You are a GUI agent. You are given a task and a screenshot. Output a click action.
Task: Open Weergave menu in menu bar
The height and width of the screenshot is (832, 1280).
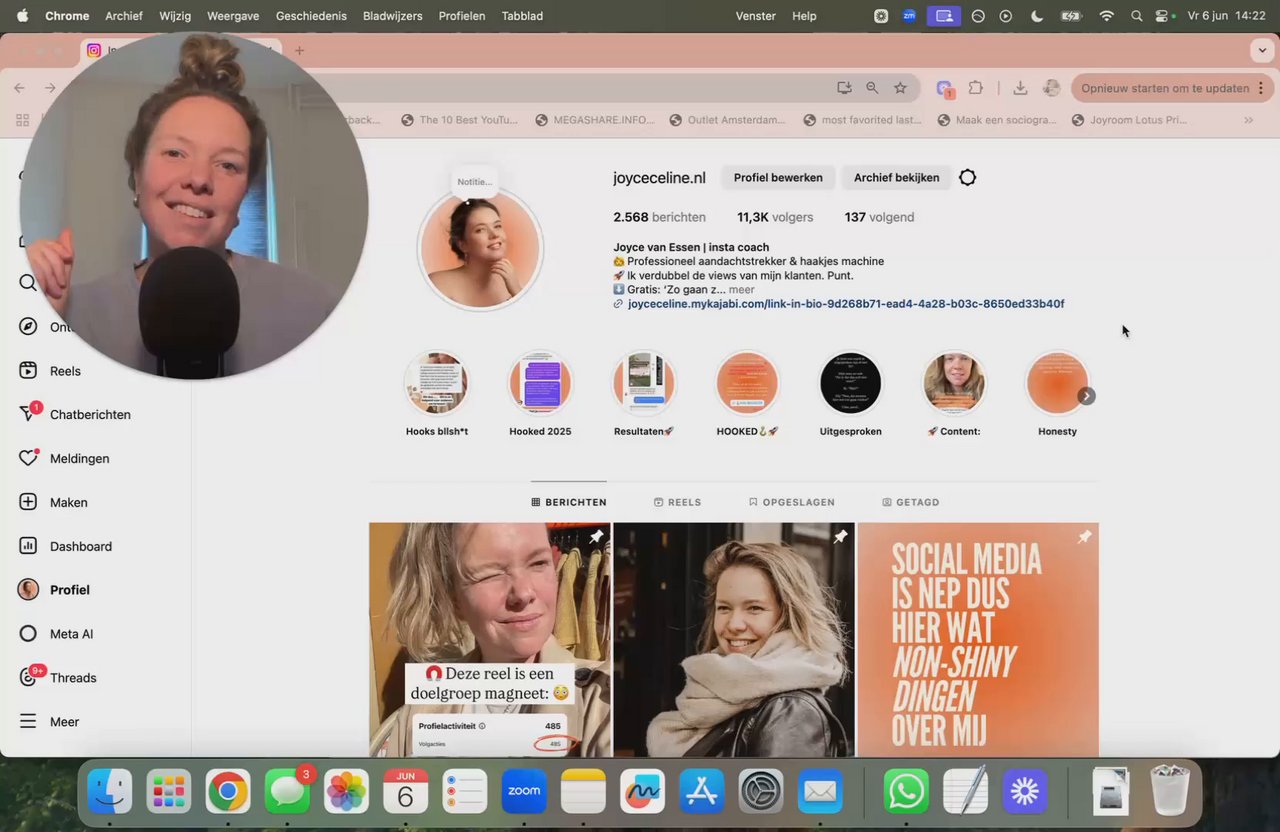pos(233,16)
